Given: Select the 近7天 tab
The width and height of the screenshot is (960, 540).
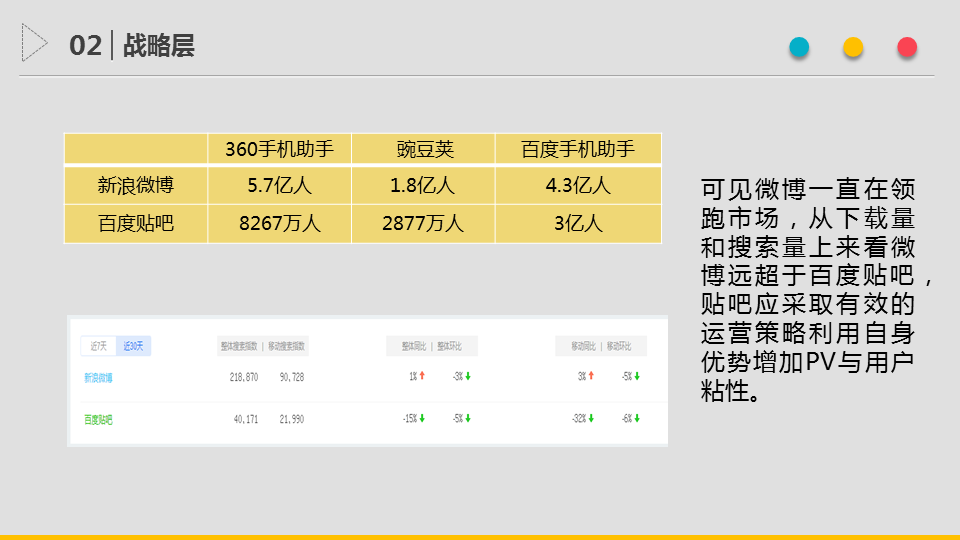Looking at the screenshot, I should [98, 346].
